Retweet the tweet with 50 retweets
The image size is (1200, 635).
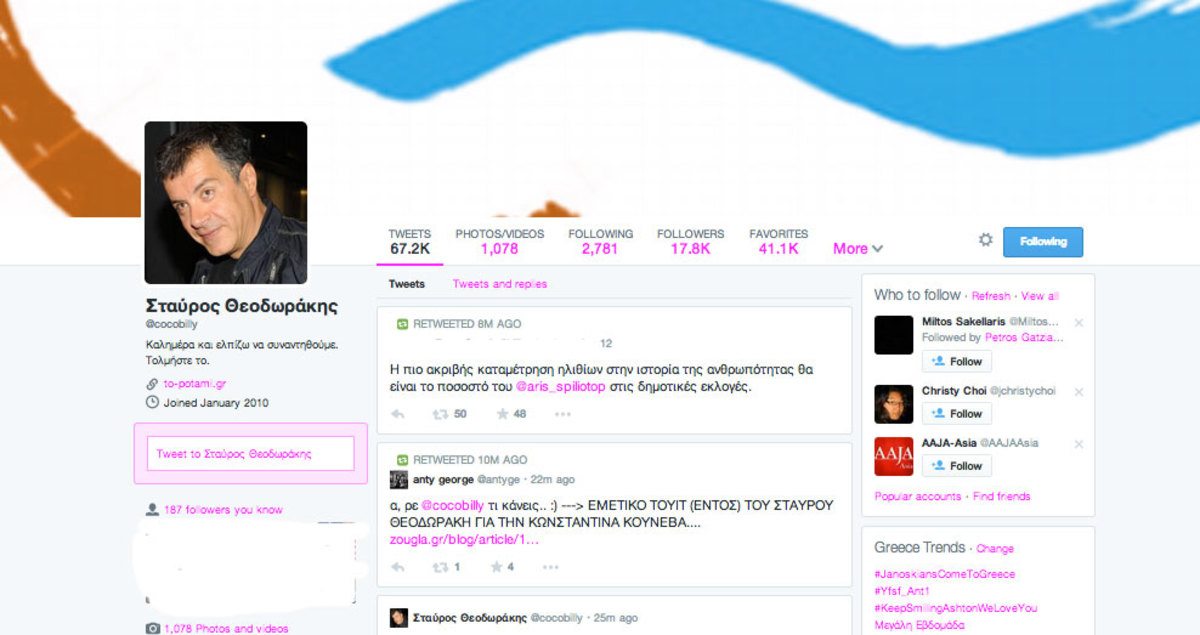coord(440,414)
